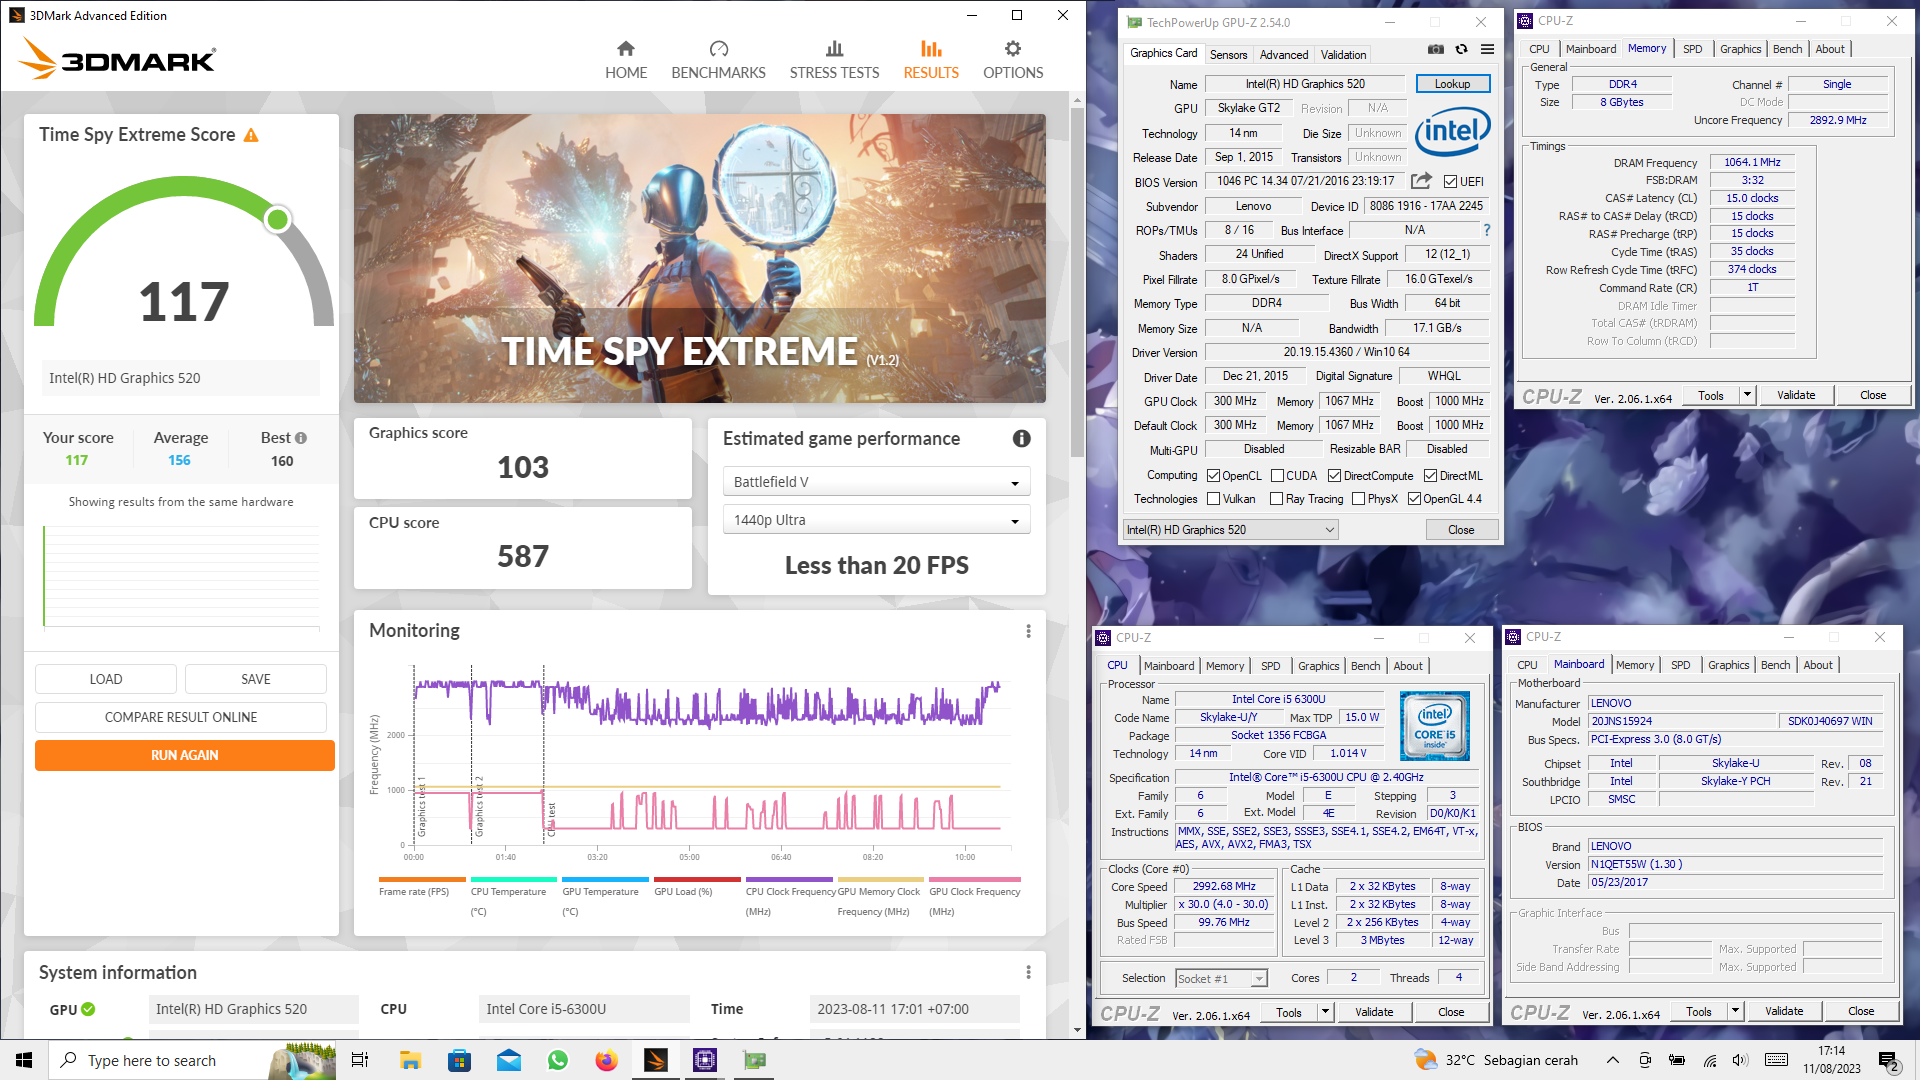Image resolution: width=1920 pixels, height=1080 pixels.
Task: Click COMPARE RESULT ONLINE button
Action: point(181,717)
